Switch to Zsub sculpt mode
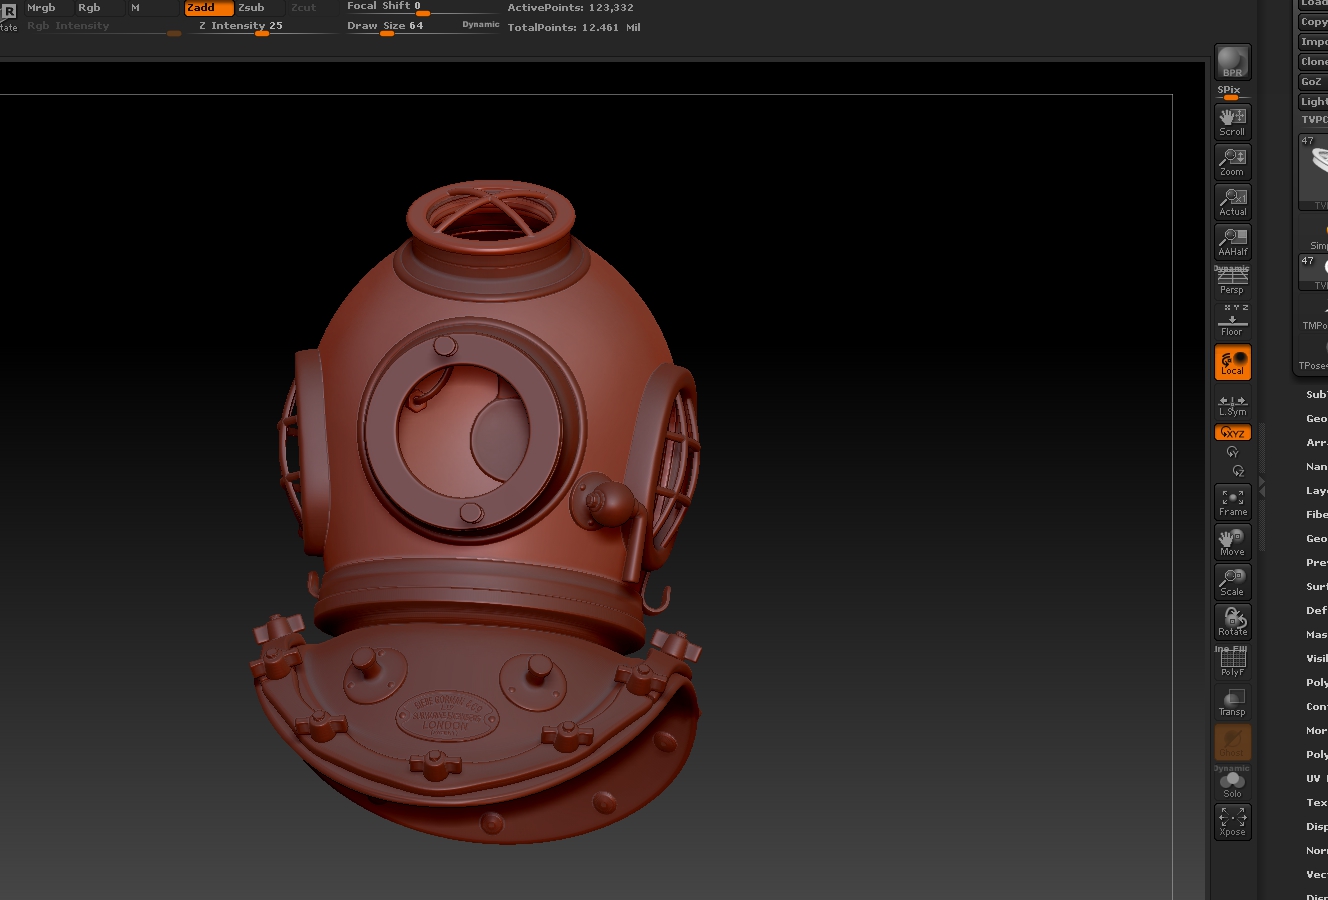This screenshot has width=1328, height=900. point(260,7)
